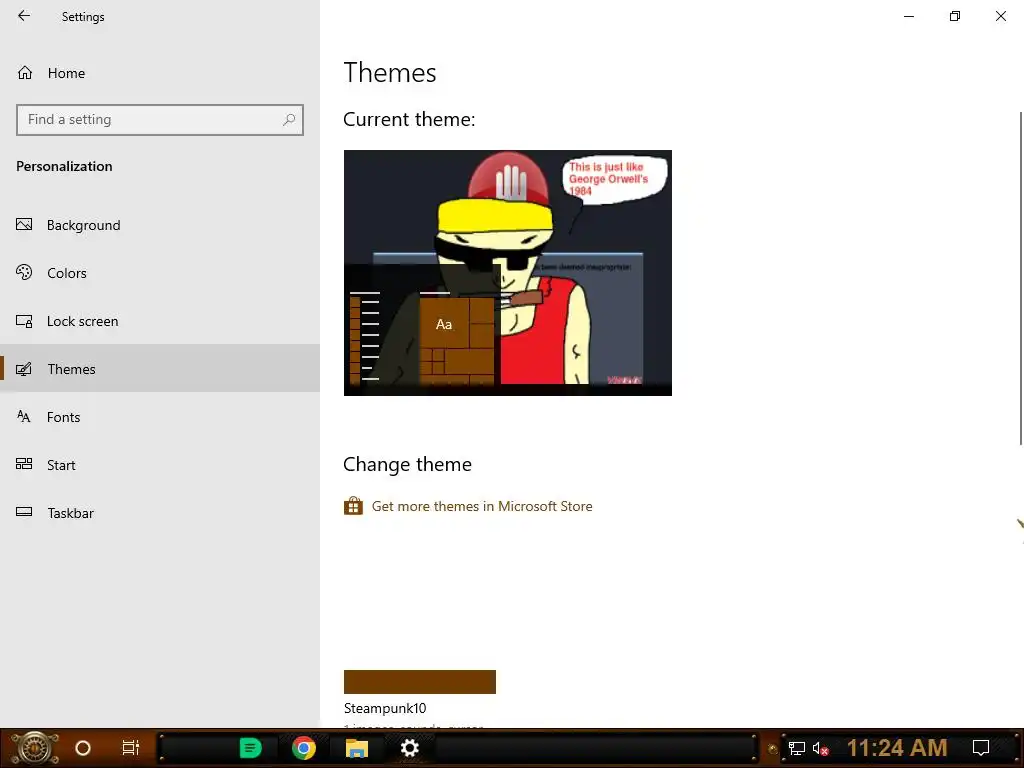The image size is (1024, 768).
Task: Click the Taskbar icon in sidebar
Action: (x=24, y=512)
